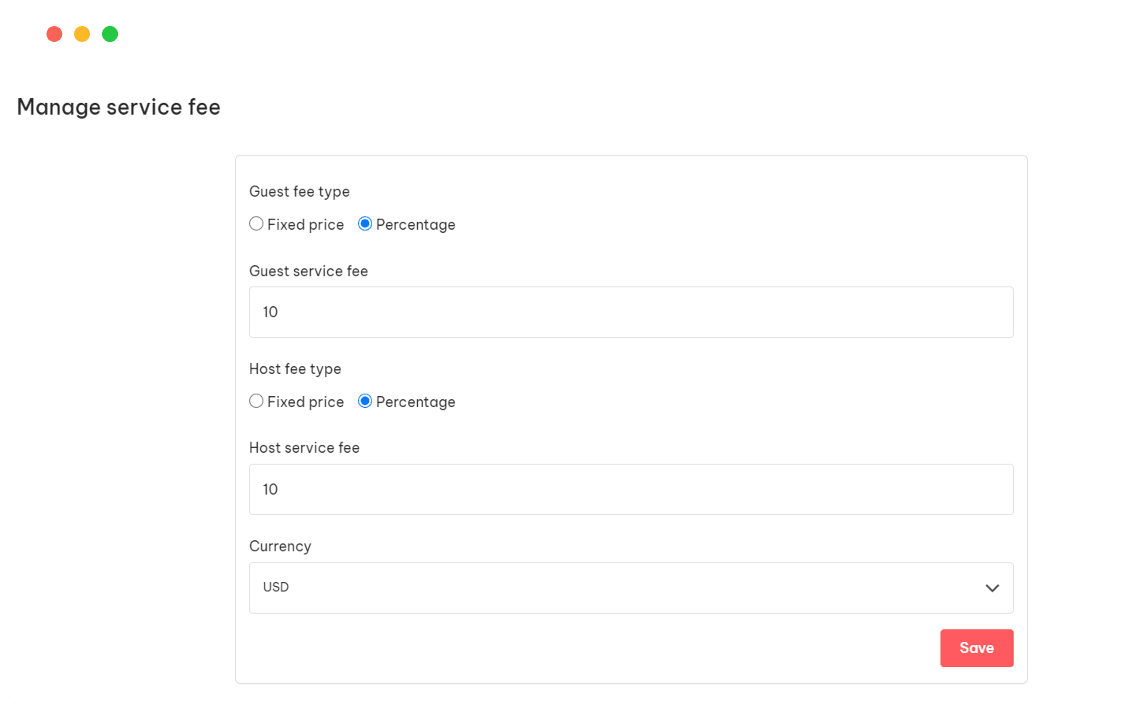Open the Currency dropdown
Image resolution: width=1124 pixels, height=712 pixels.
(x=630, y=587)
